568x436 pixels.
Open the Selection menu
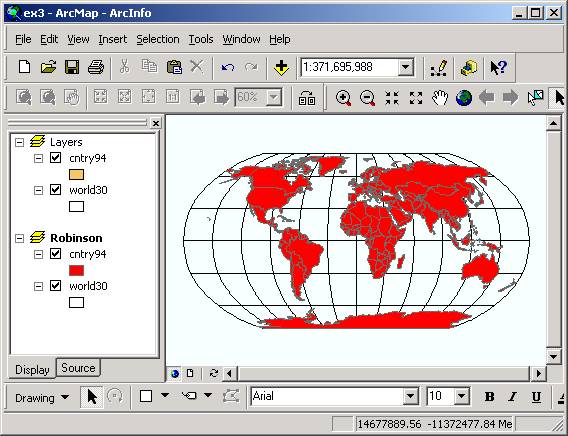click(x=158, y=39)
